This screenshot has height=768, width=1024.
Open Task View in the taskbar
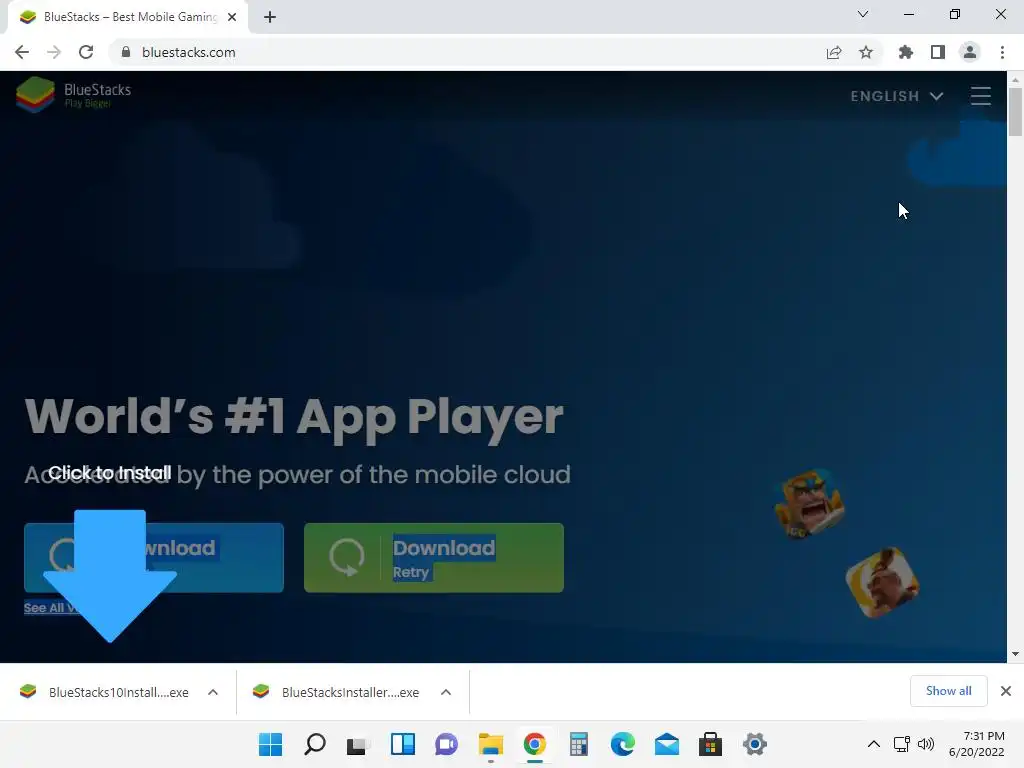pos(359,744)
